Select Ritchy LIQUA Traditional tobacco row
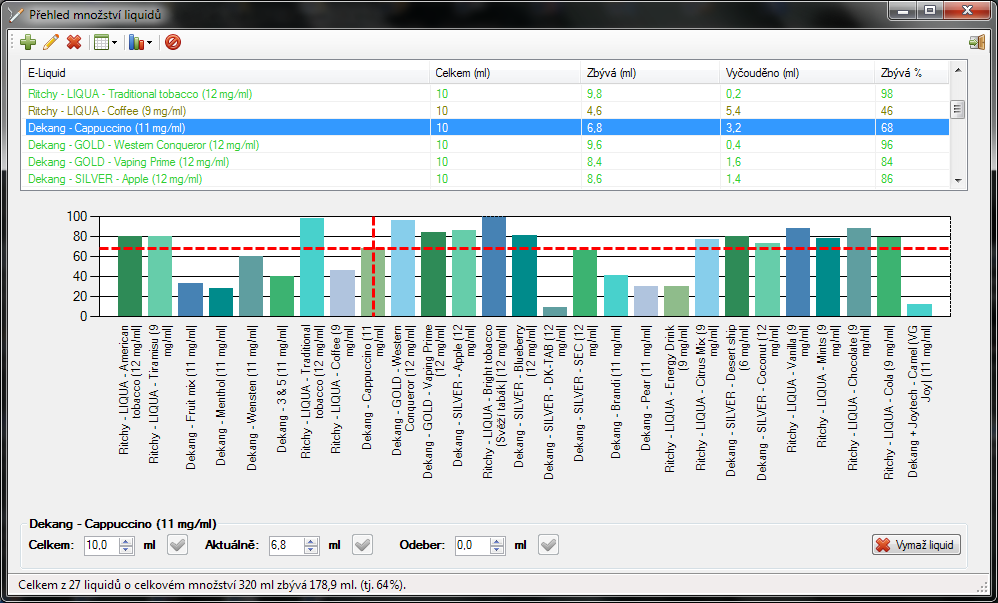998x603 pixels. (x=487, y=94)
